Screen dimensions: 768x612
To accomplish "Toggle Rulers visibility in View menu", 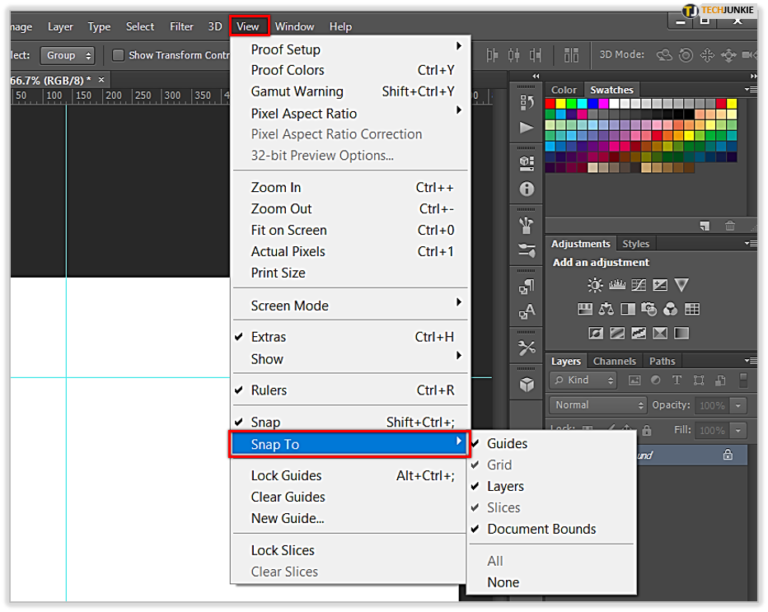I will click(x=350, y=390).
